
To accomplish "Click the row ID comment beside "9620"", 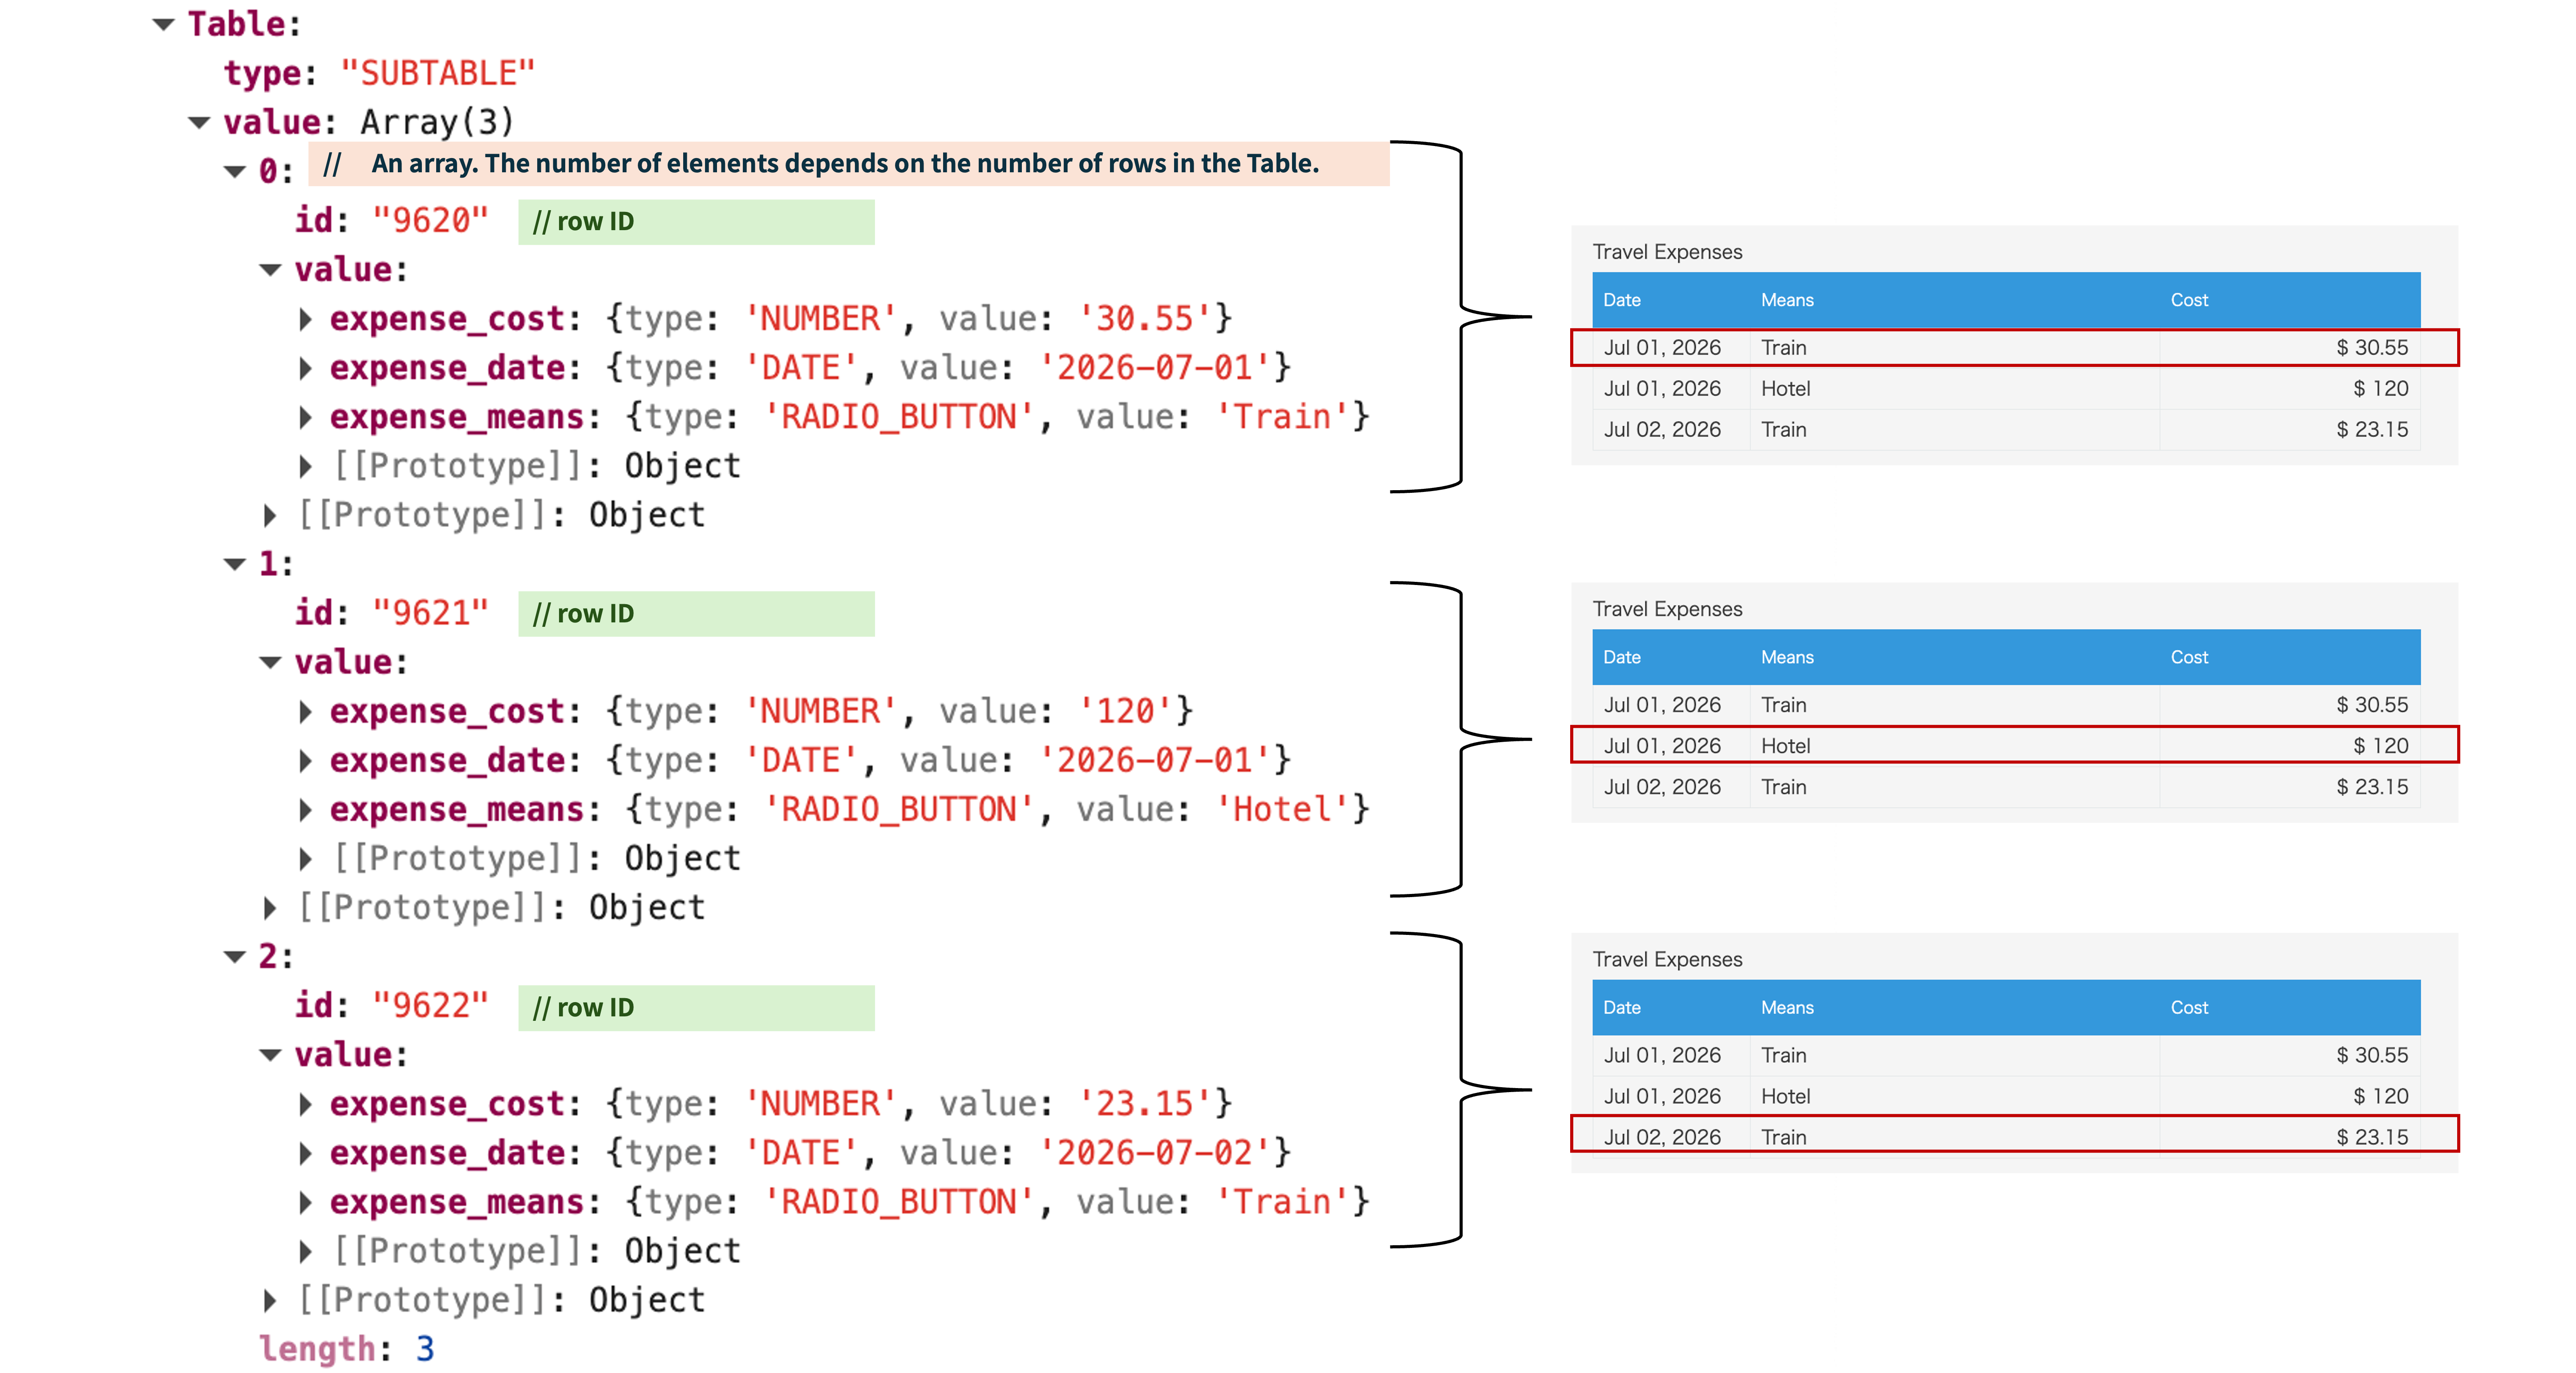I will tap(696, 222).
